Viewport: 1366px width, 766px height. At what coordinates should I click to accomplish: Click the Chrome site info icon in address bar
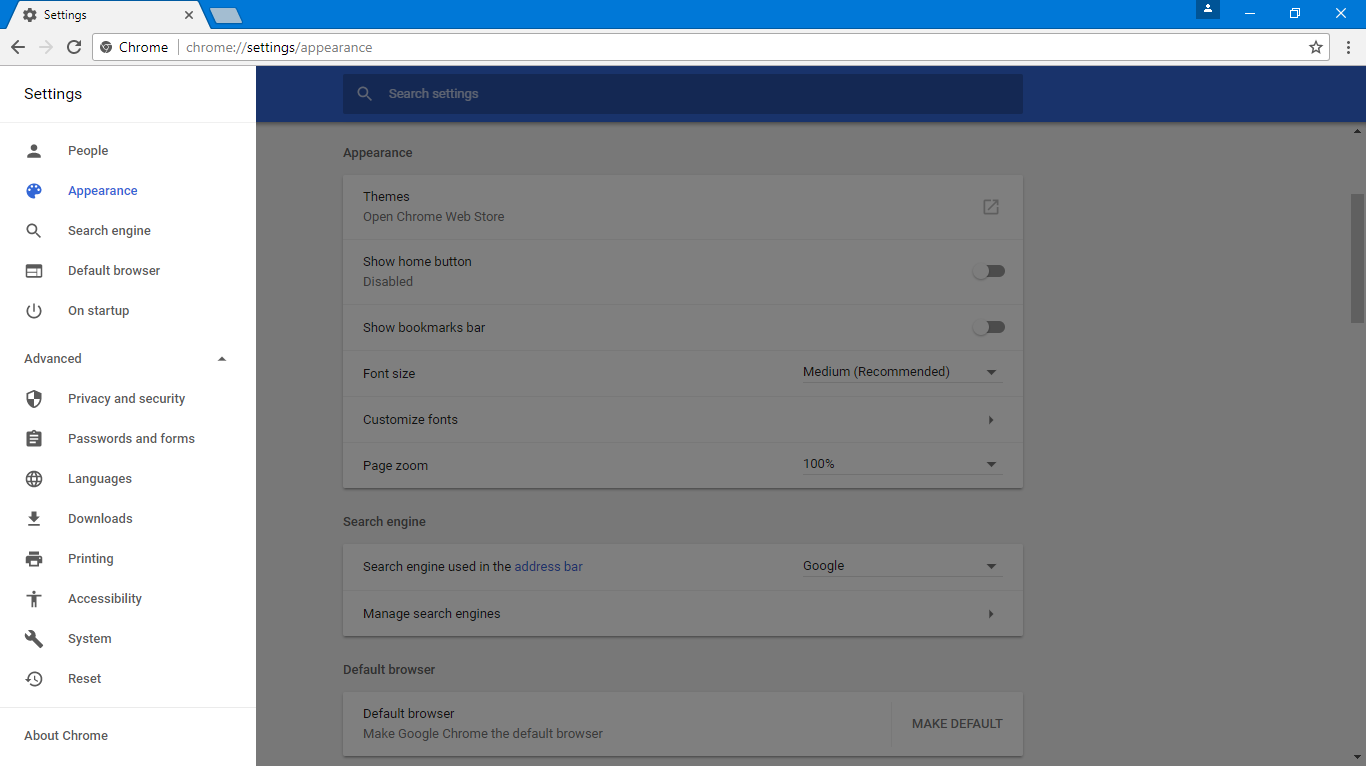(106, 47)
